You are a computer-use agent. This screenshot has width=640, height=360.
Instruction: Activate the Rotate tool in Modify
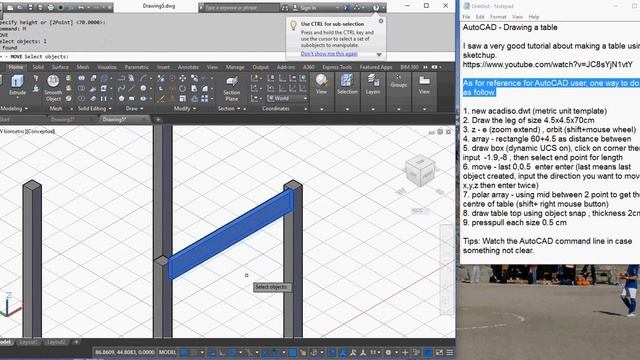182,88
